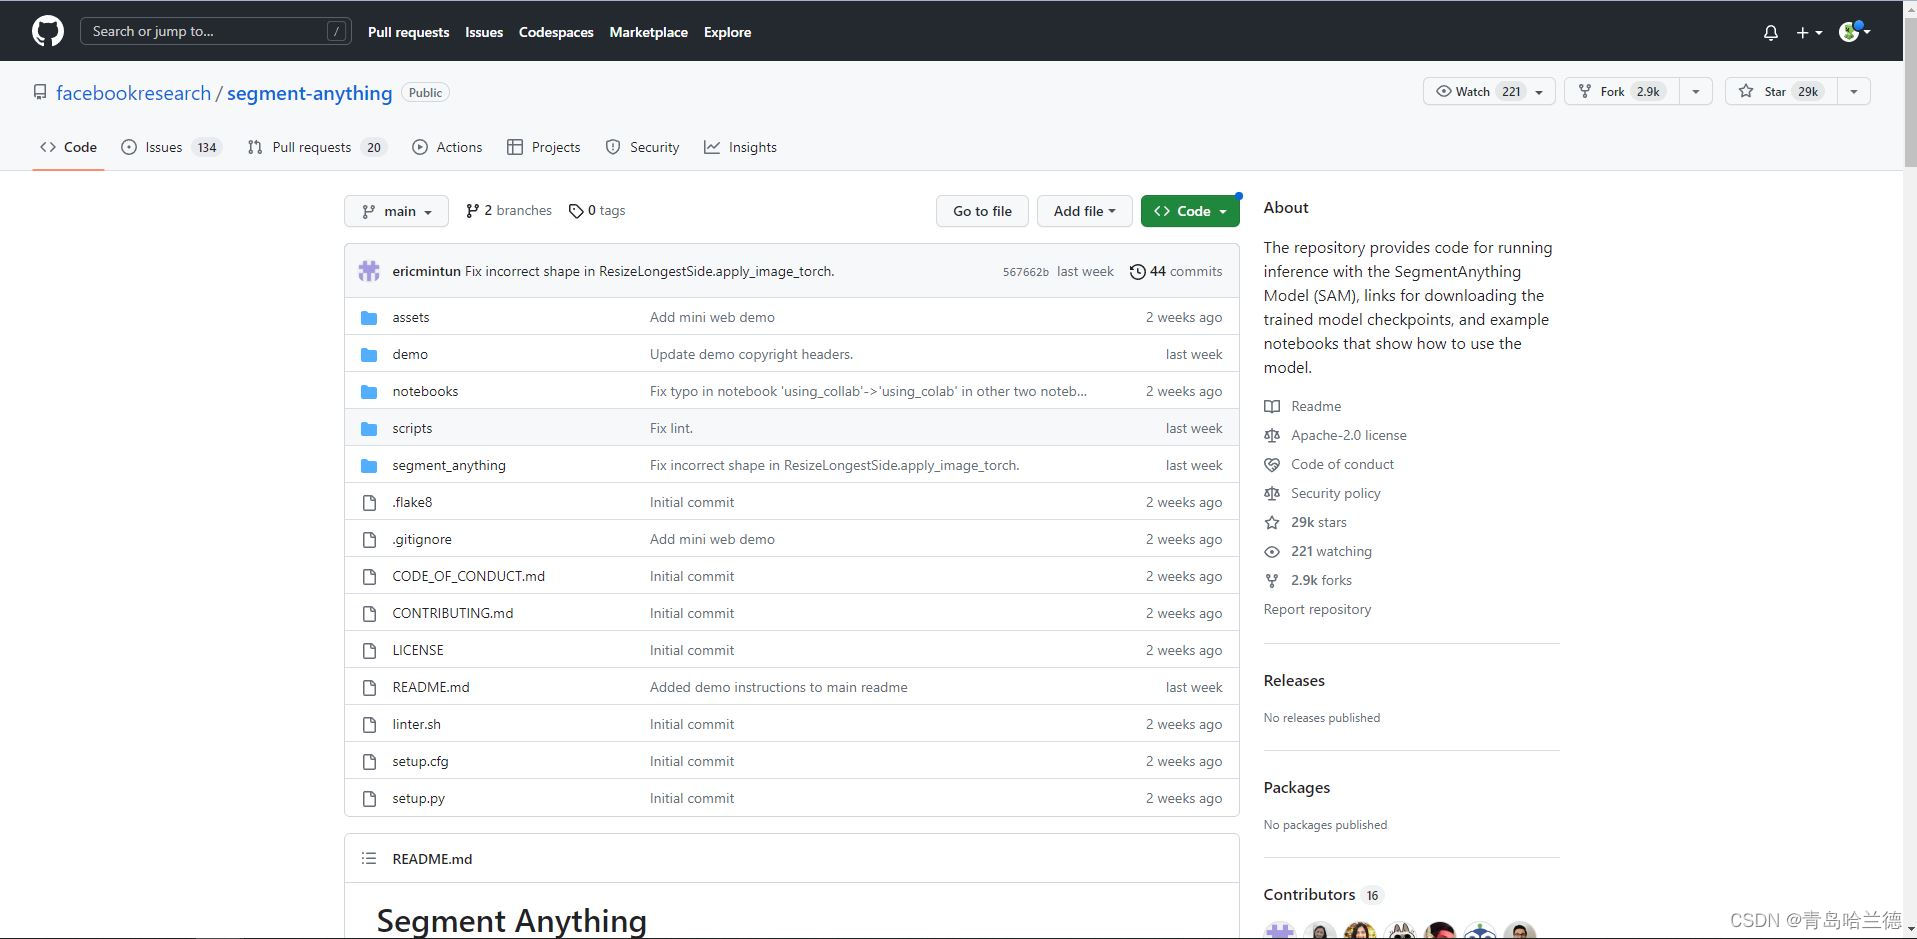1917x939 pixels.
Task: Open 'Added demo instructions to main readme' commit
Action: tap(779, 687)
